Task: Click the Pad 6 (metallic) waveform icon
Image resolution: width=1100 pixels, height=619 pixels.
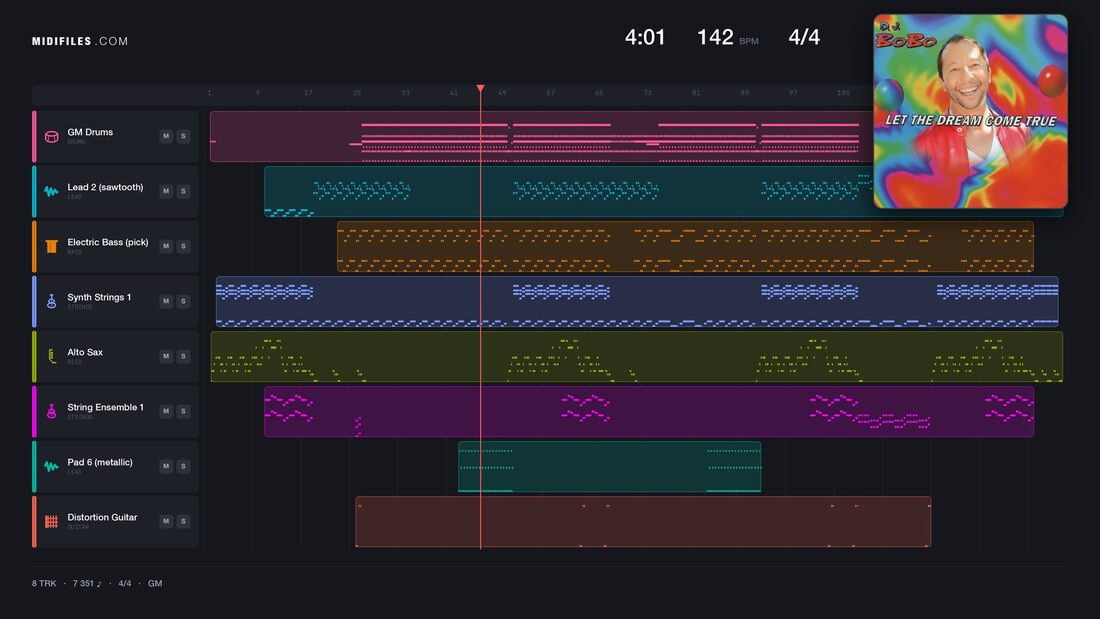Action: 51,466
